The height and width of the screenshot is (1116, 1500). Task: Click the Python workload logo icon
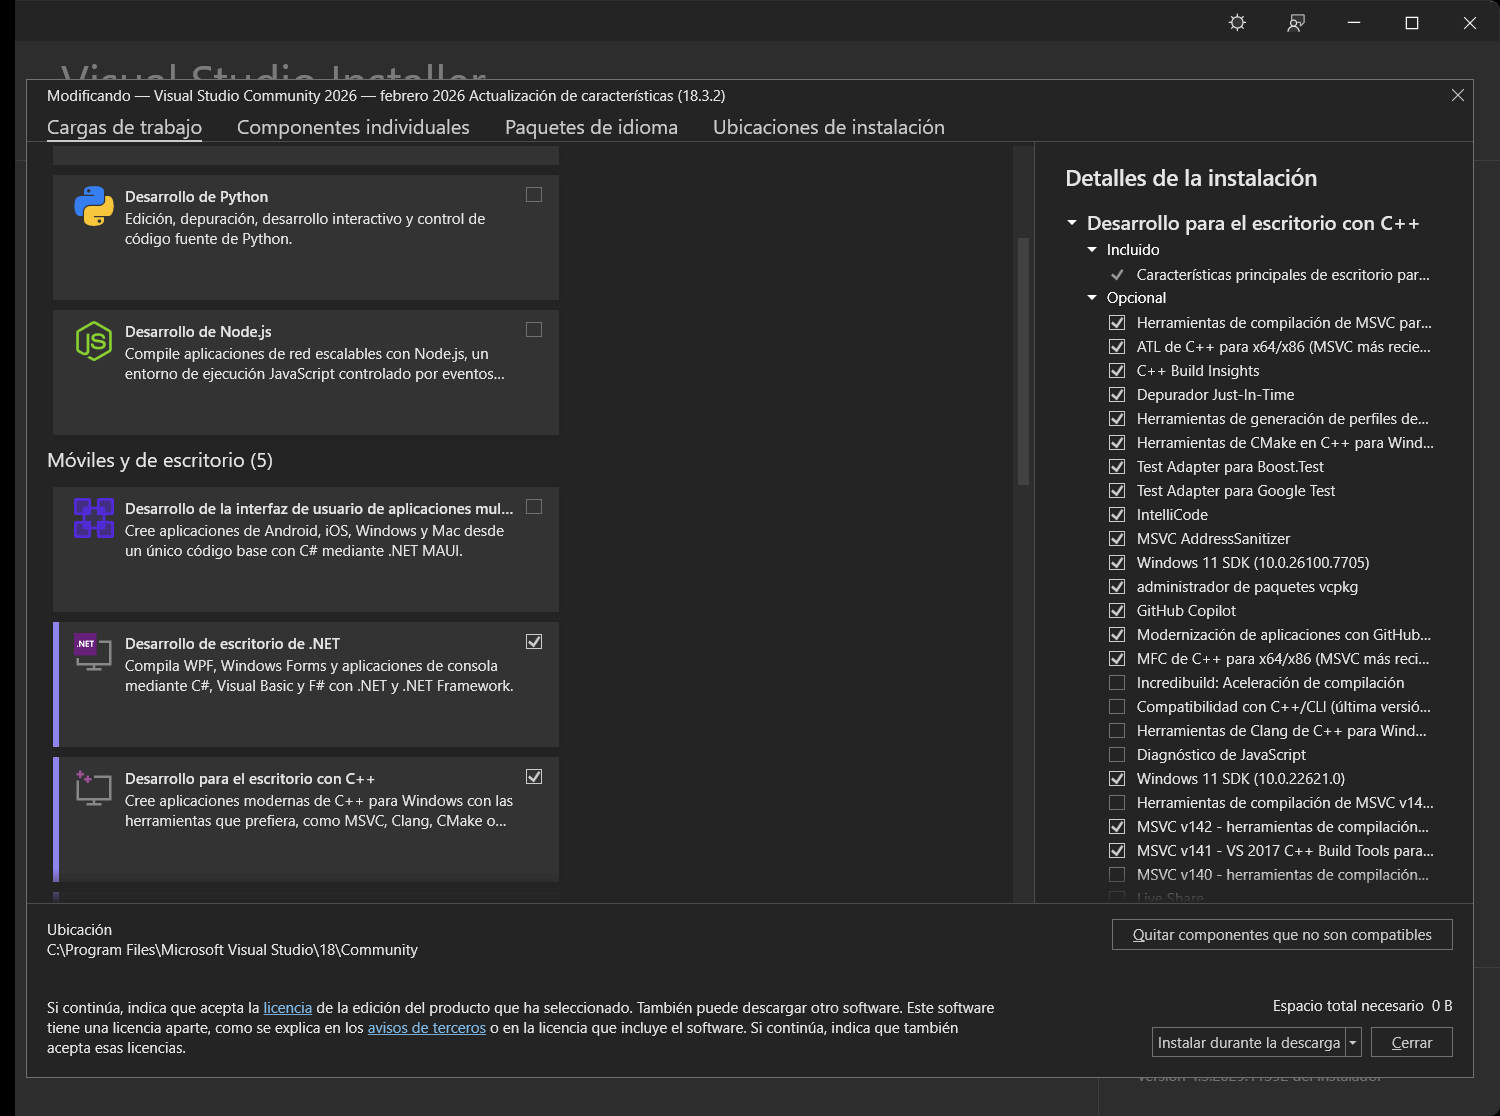coord(94,206)
